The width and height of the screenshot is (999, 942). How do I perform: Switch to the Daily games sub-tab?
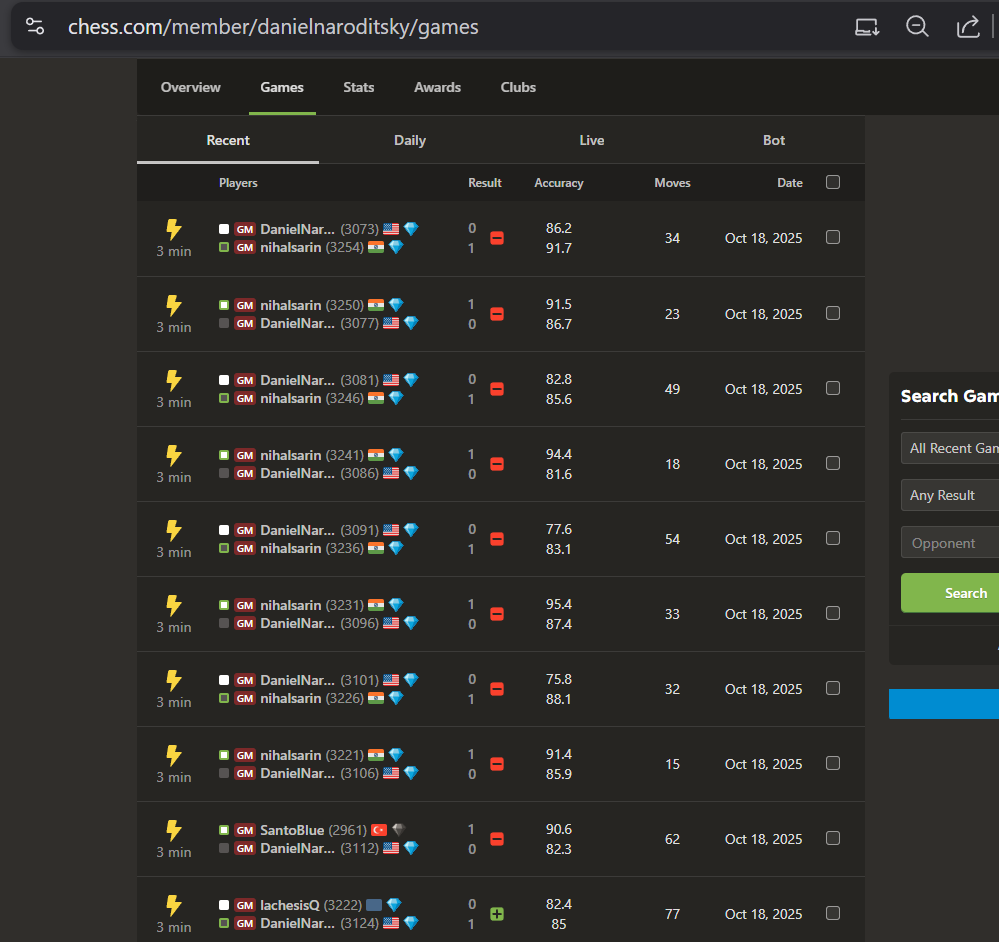[410, 140]
